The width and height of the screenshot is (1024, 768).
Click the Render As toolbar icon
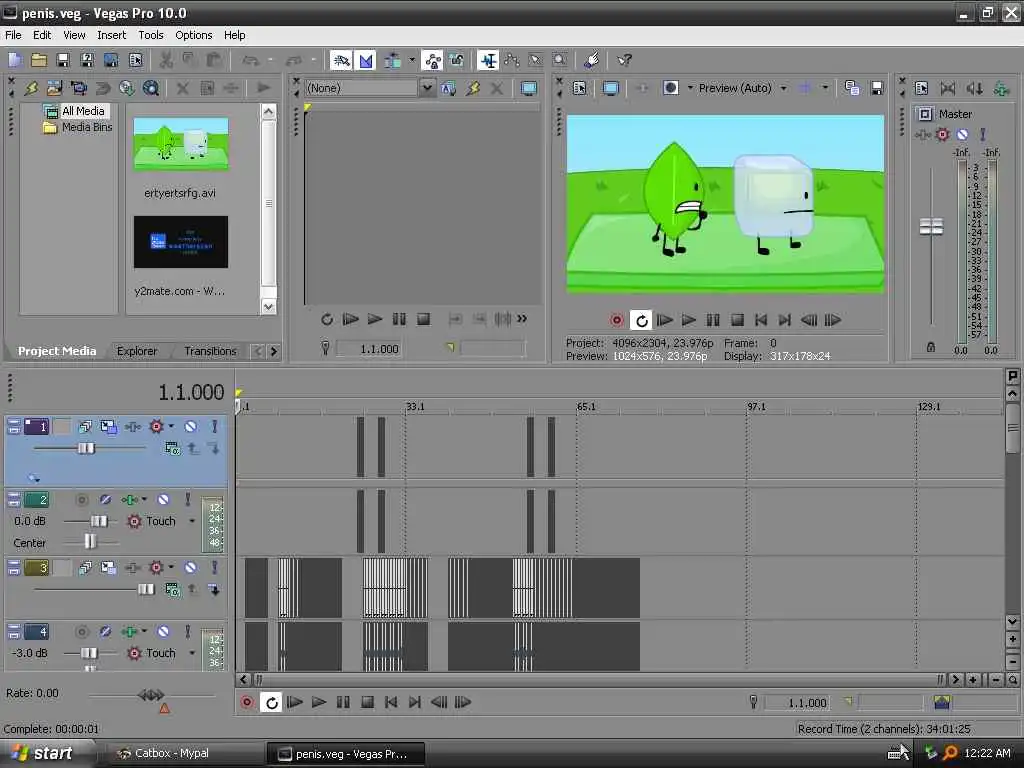(111, 61)
